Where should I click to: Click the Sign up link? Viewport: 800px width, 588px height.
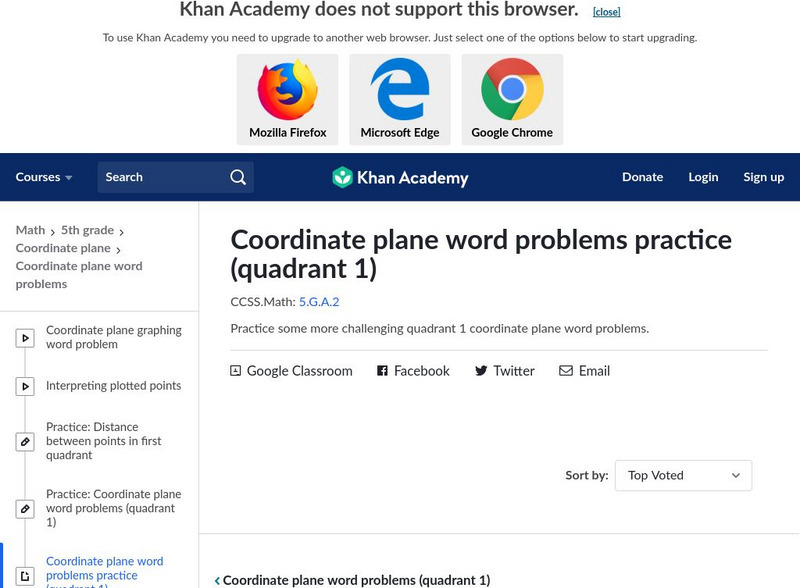pyautogui.click(x=763, y=177)
